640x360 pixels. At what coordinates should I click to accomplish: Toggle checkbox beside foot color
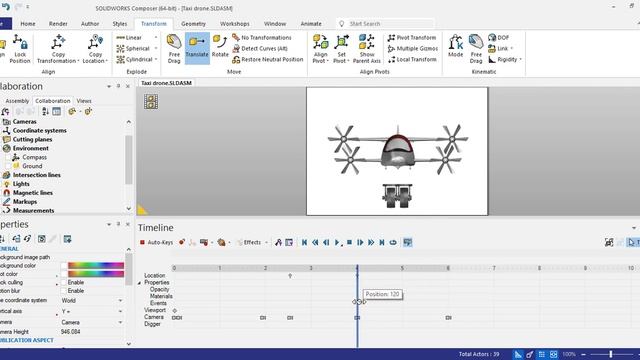(64, 274)
